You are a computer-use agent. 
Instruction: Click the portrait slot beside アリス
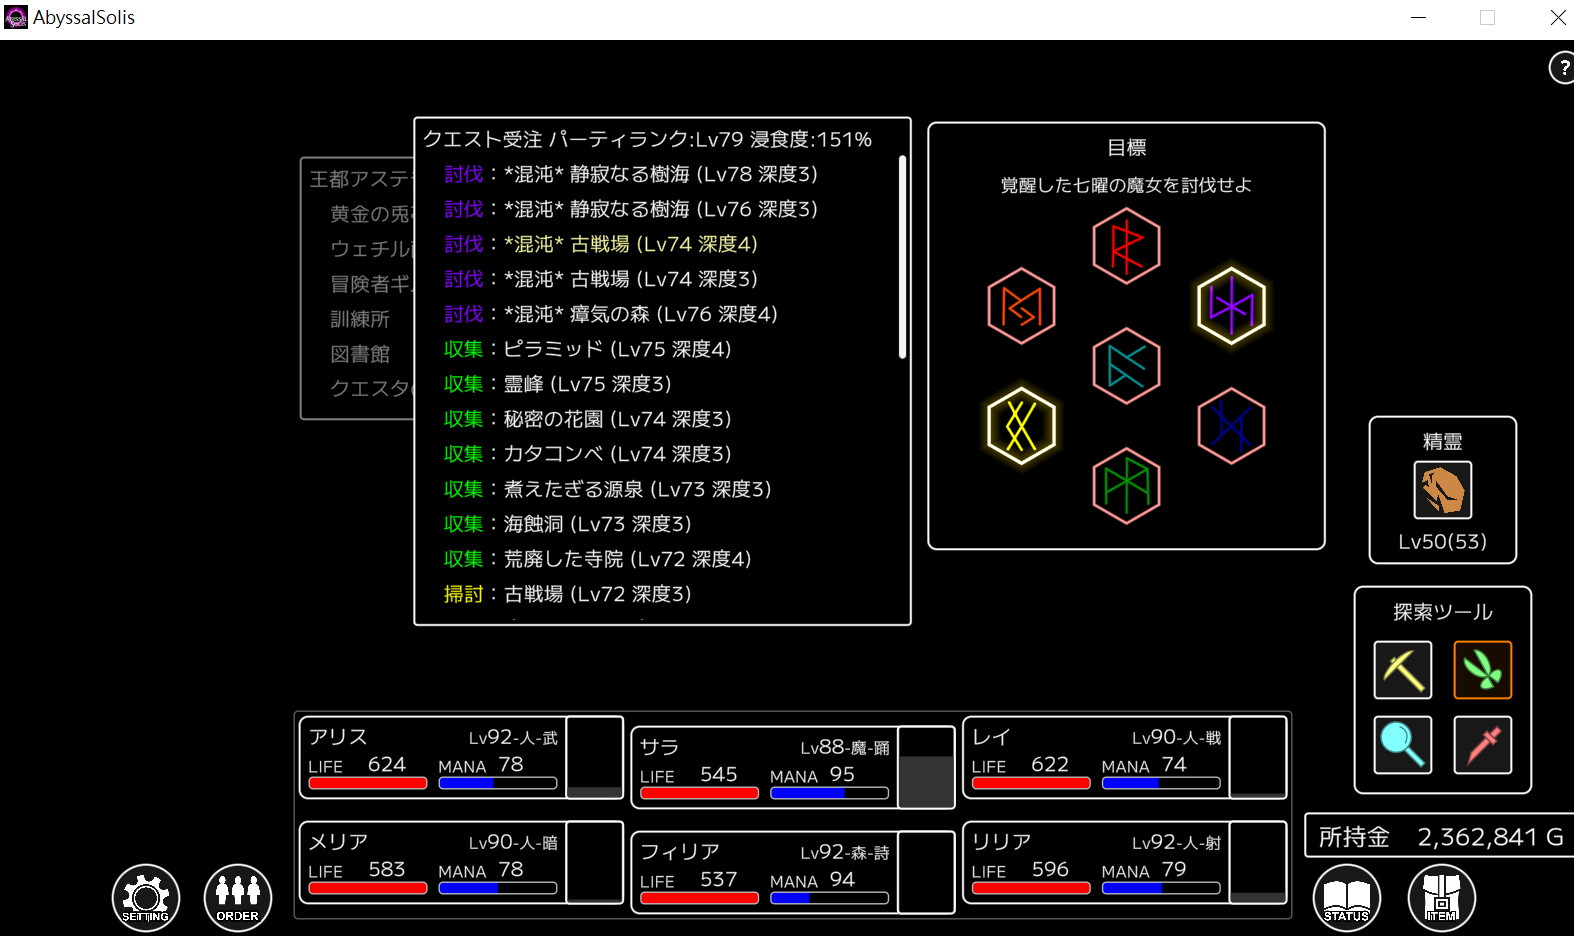(x=595, y=758)
